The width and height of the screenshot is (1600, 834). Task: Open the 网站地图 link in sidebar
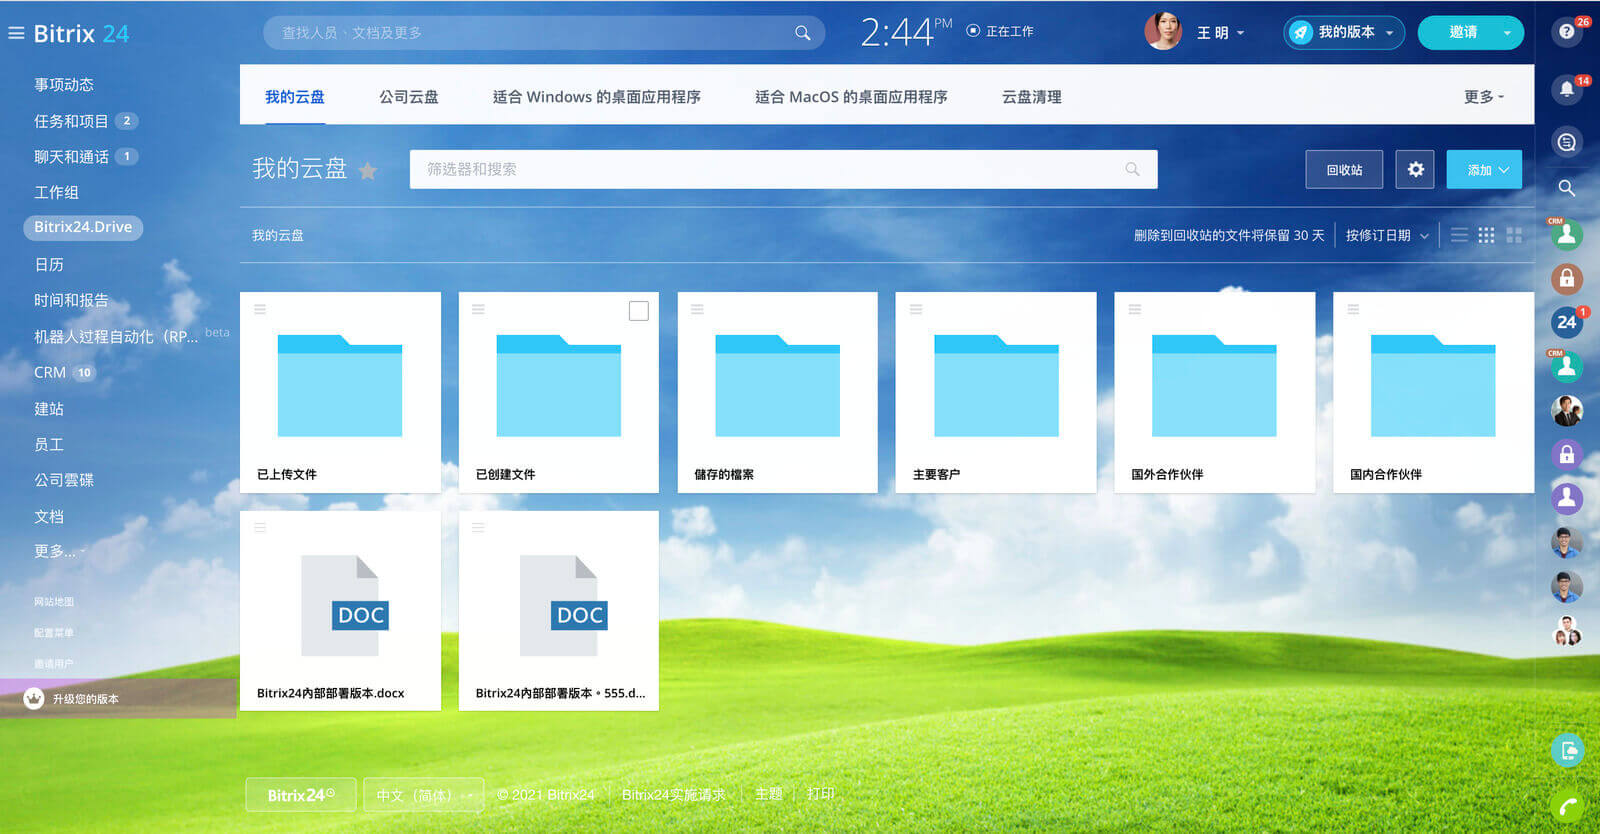54,602
